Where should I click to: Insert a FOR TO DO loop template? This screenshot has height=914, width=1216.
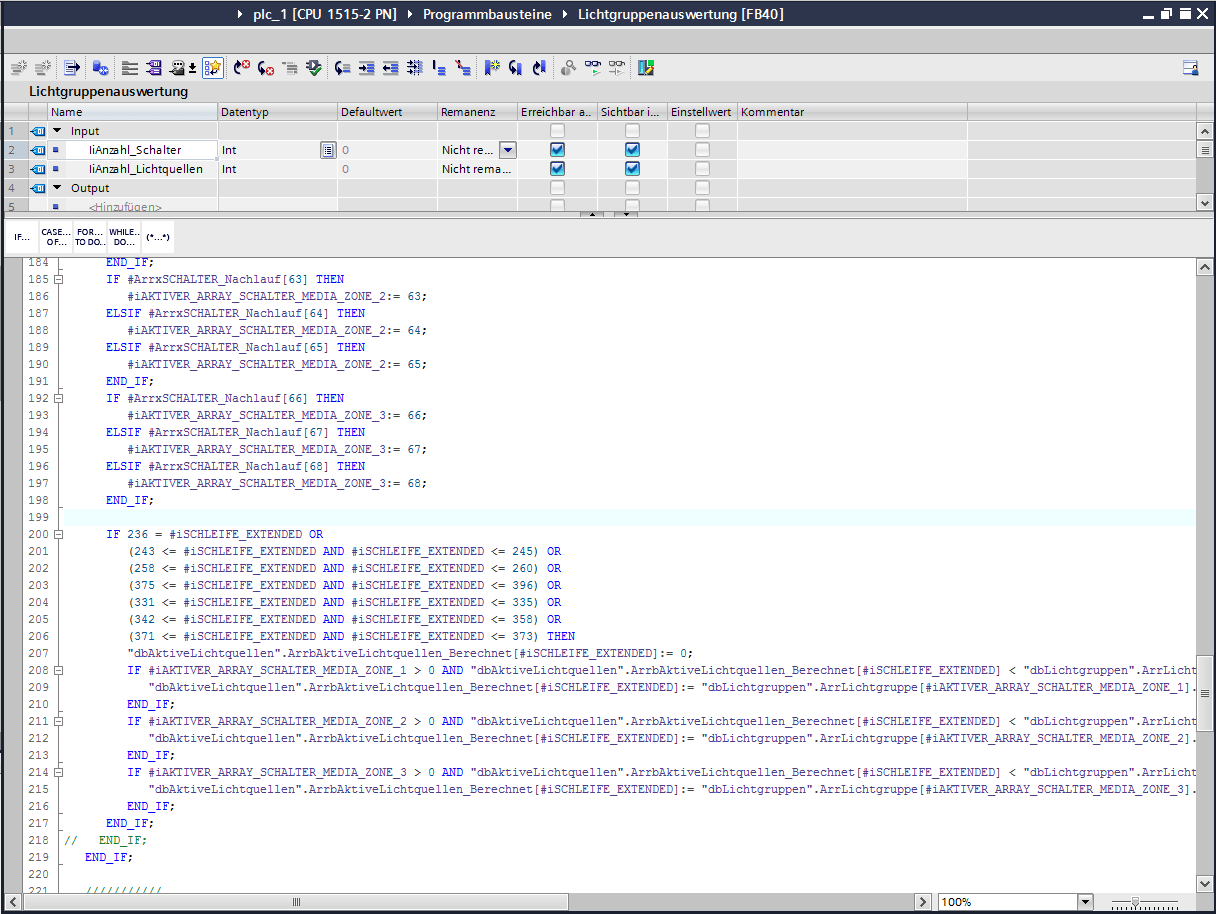(90, 238)
